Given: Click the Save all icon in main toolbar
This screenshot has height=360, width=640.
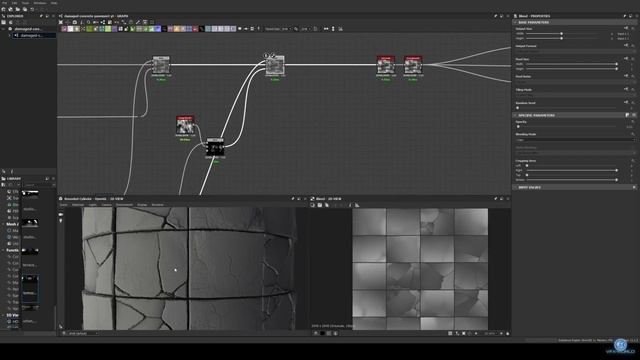Looking at the screenshot, I should [x=25, y=9].
